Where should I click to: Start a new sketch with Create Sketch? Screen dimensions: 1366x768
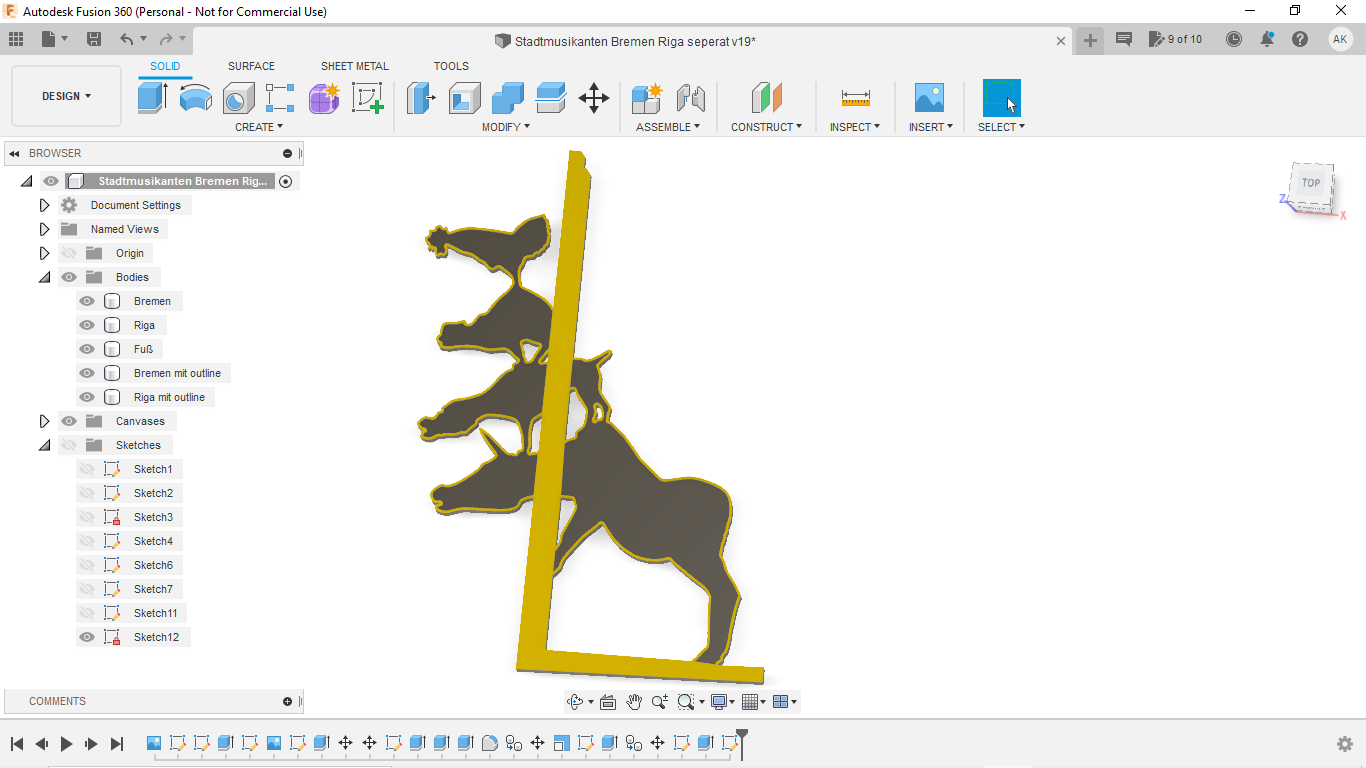pos(367,98)
